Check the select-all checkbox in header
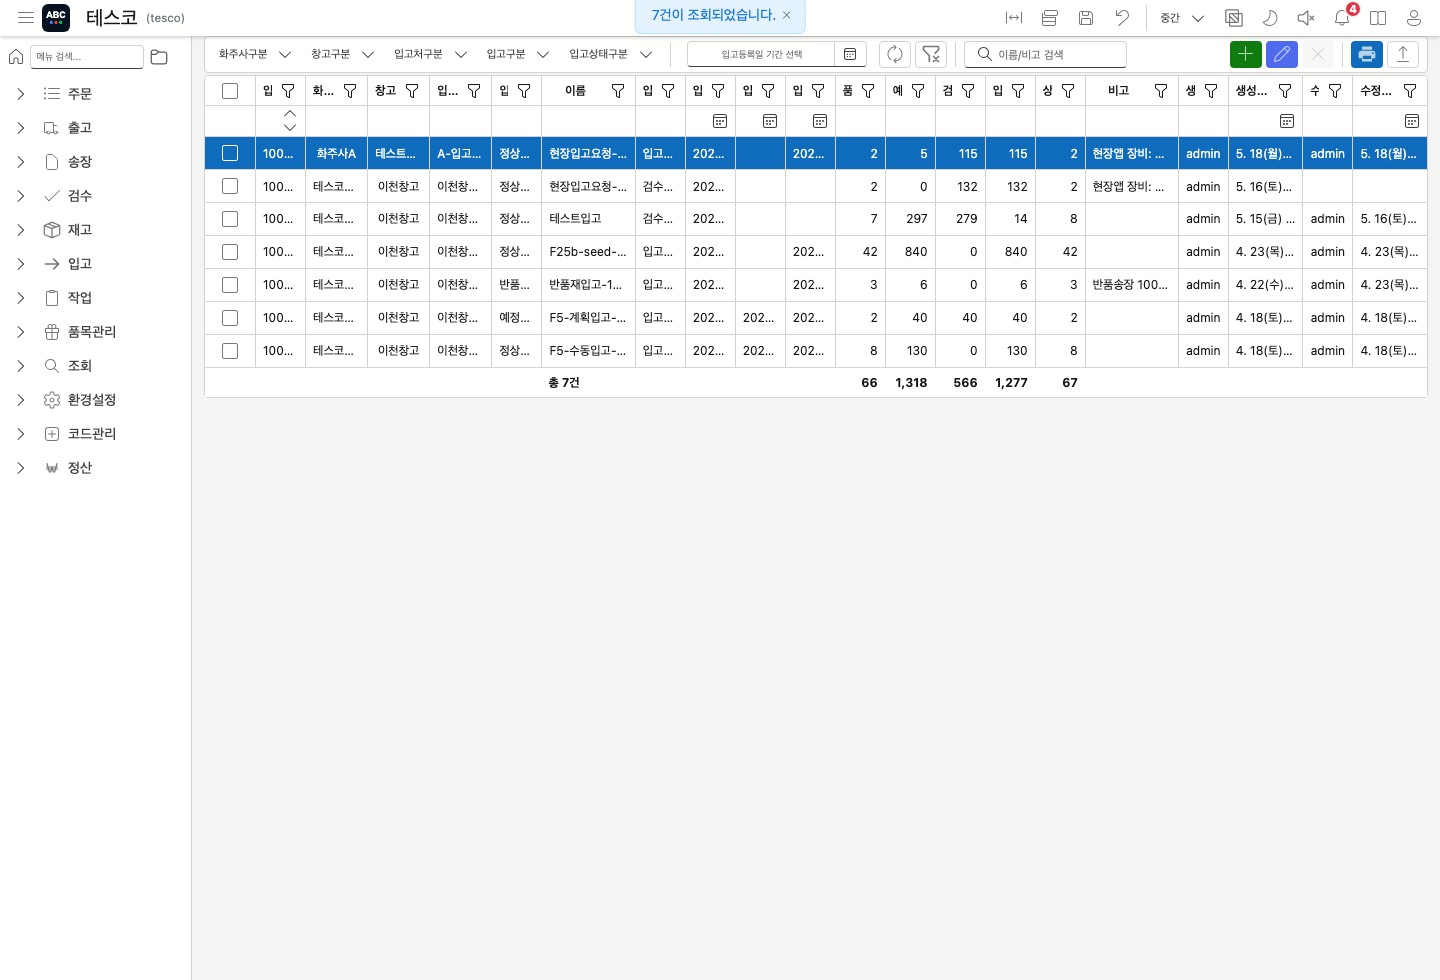The image size is (1440, 980). tap(230, 91)
